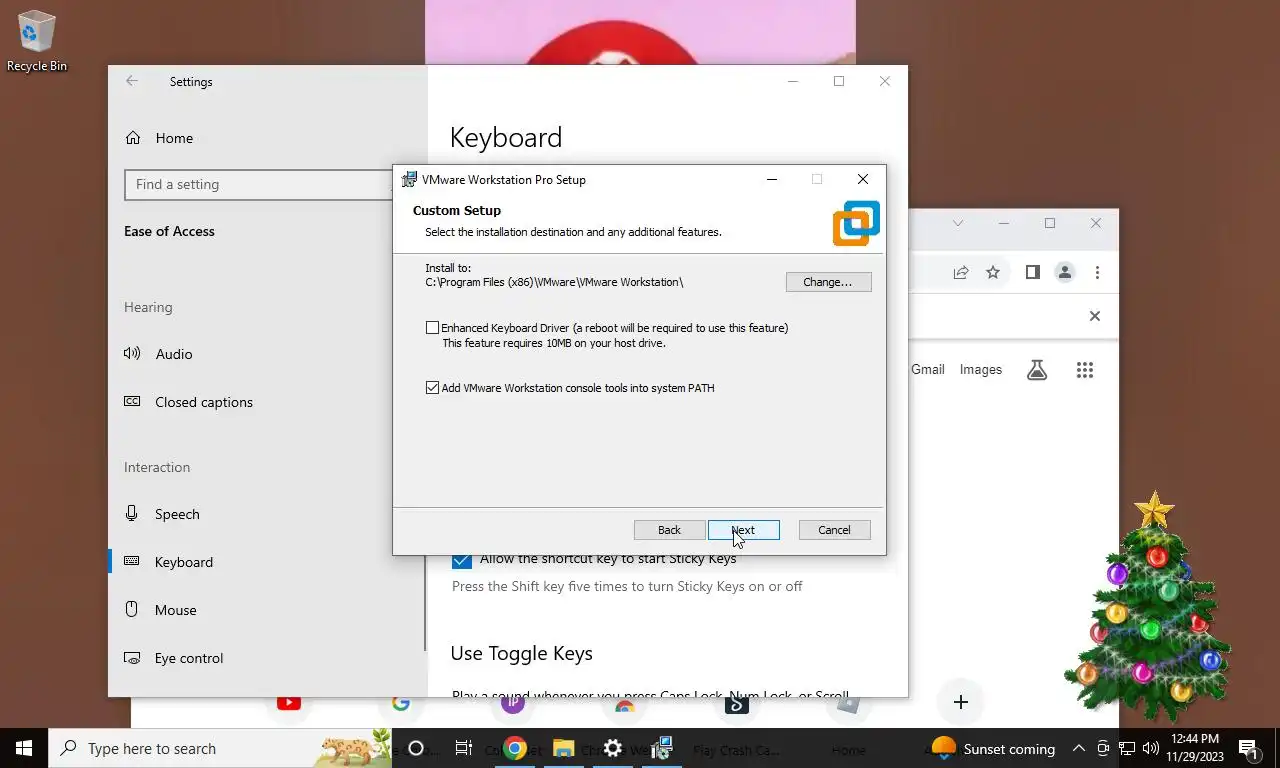Go back using Settings back arrow
1280x768 pixels.
pos(132,82)
